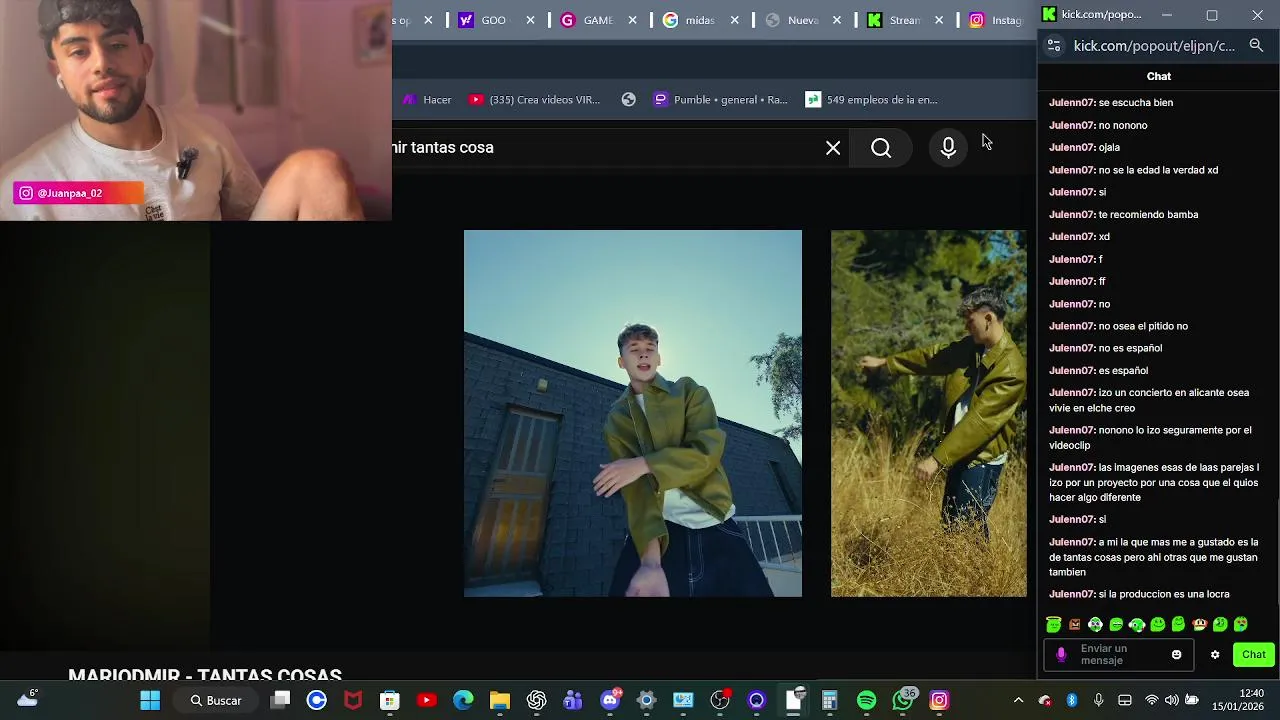Viewport: 1280px width, 720px height.
Task: Open the Windows Start menu
Action: tap(150, 700)
